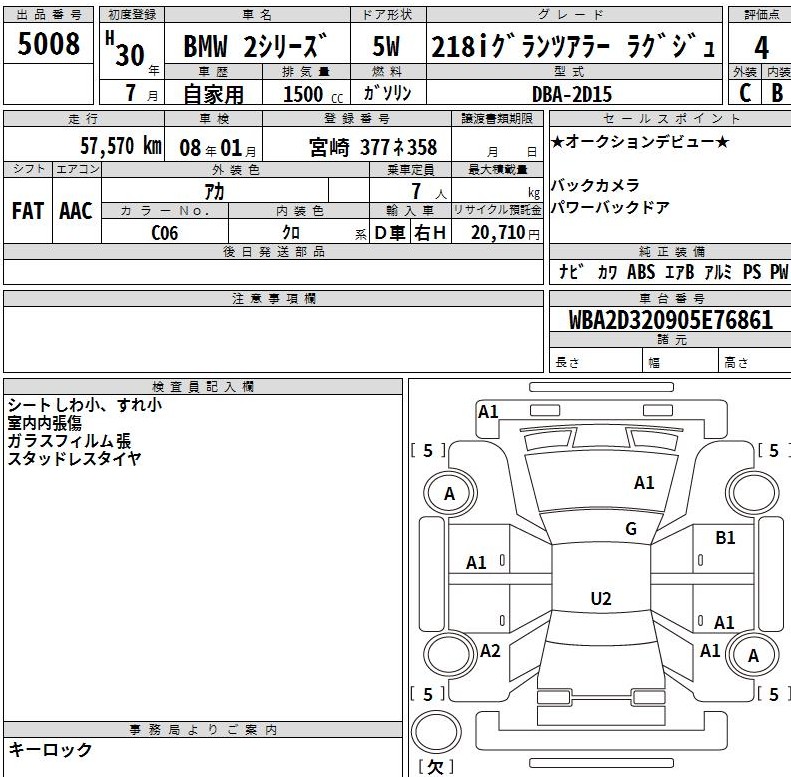Image resolution: width=791 pixels, height=777 pixels.
Task: Click the front wheel marked A
Action: tap(450, 493)
